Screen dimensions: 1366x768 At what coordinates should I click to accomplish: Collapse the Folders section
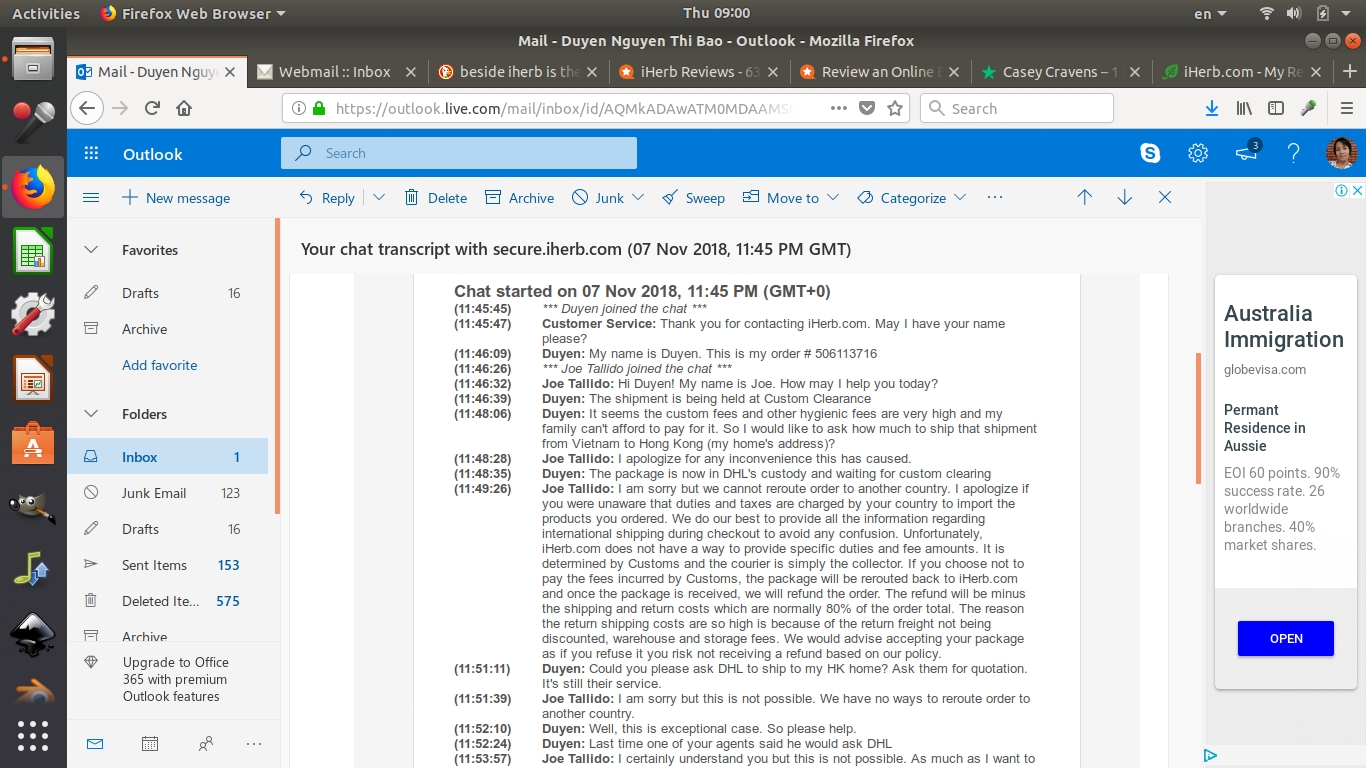[91, 414]
